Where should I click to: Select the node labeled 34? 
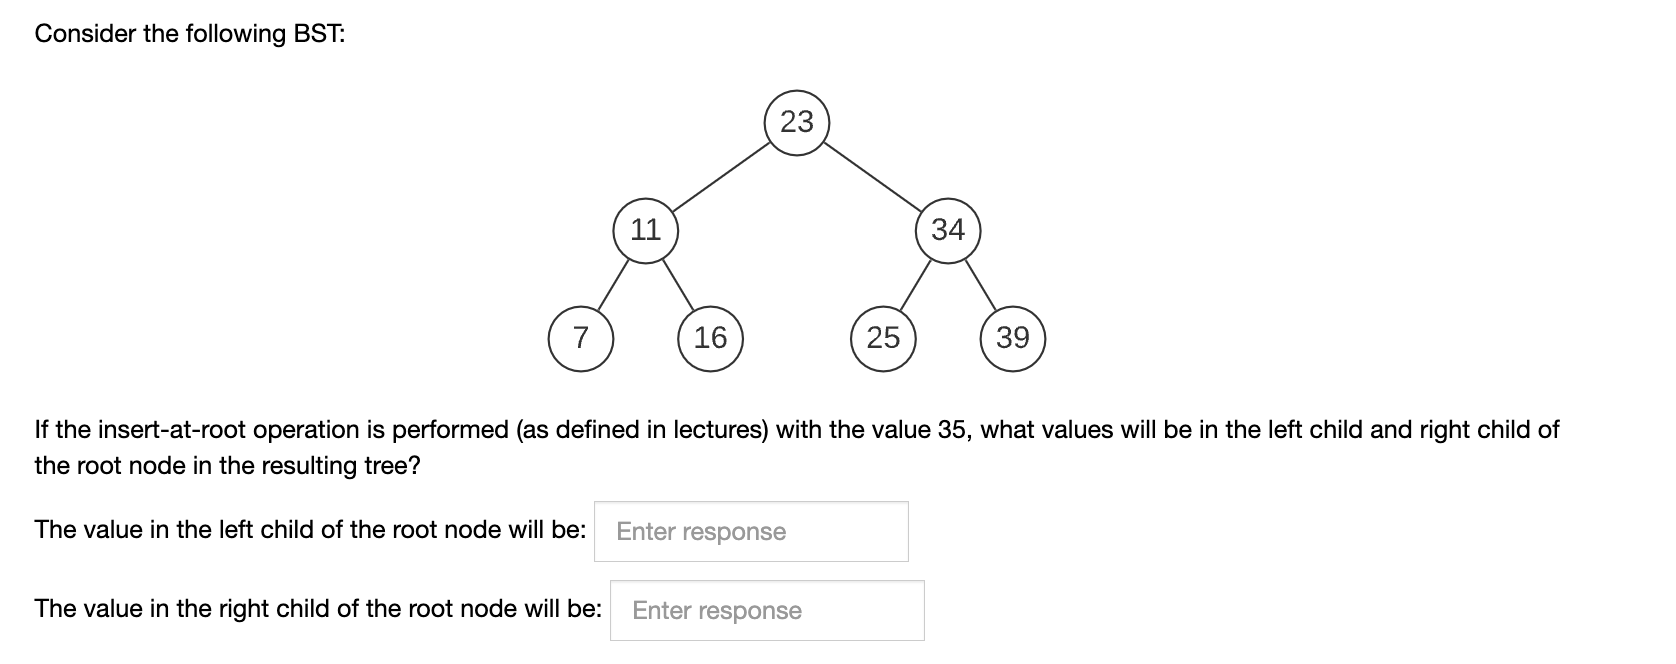(947, 231)
